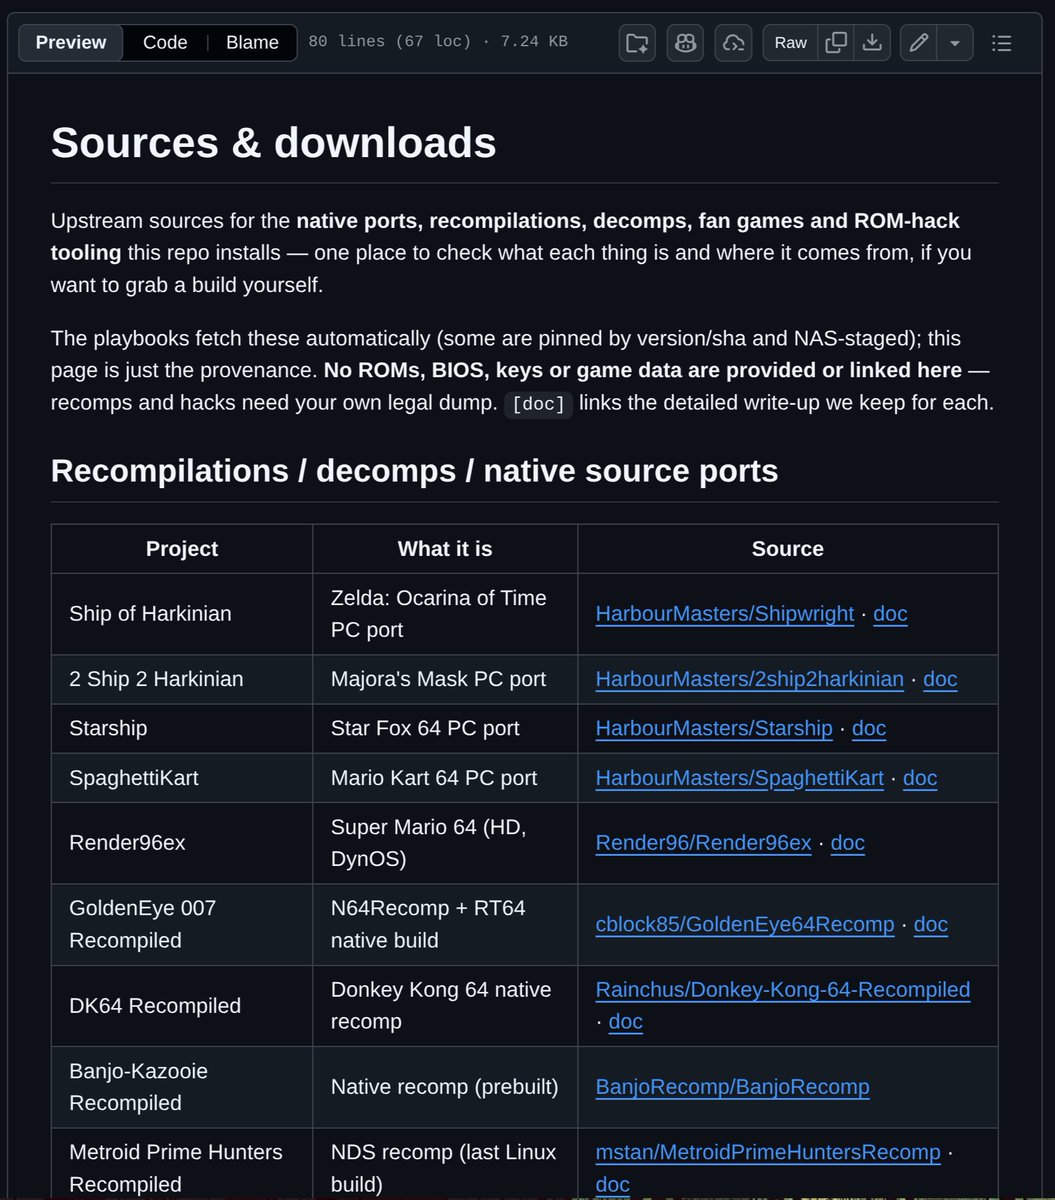The image size is (1055, 1200).
Task: Open doc link in Render96ex row
Action: pyautogui.click(x=848, y=843)
